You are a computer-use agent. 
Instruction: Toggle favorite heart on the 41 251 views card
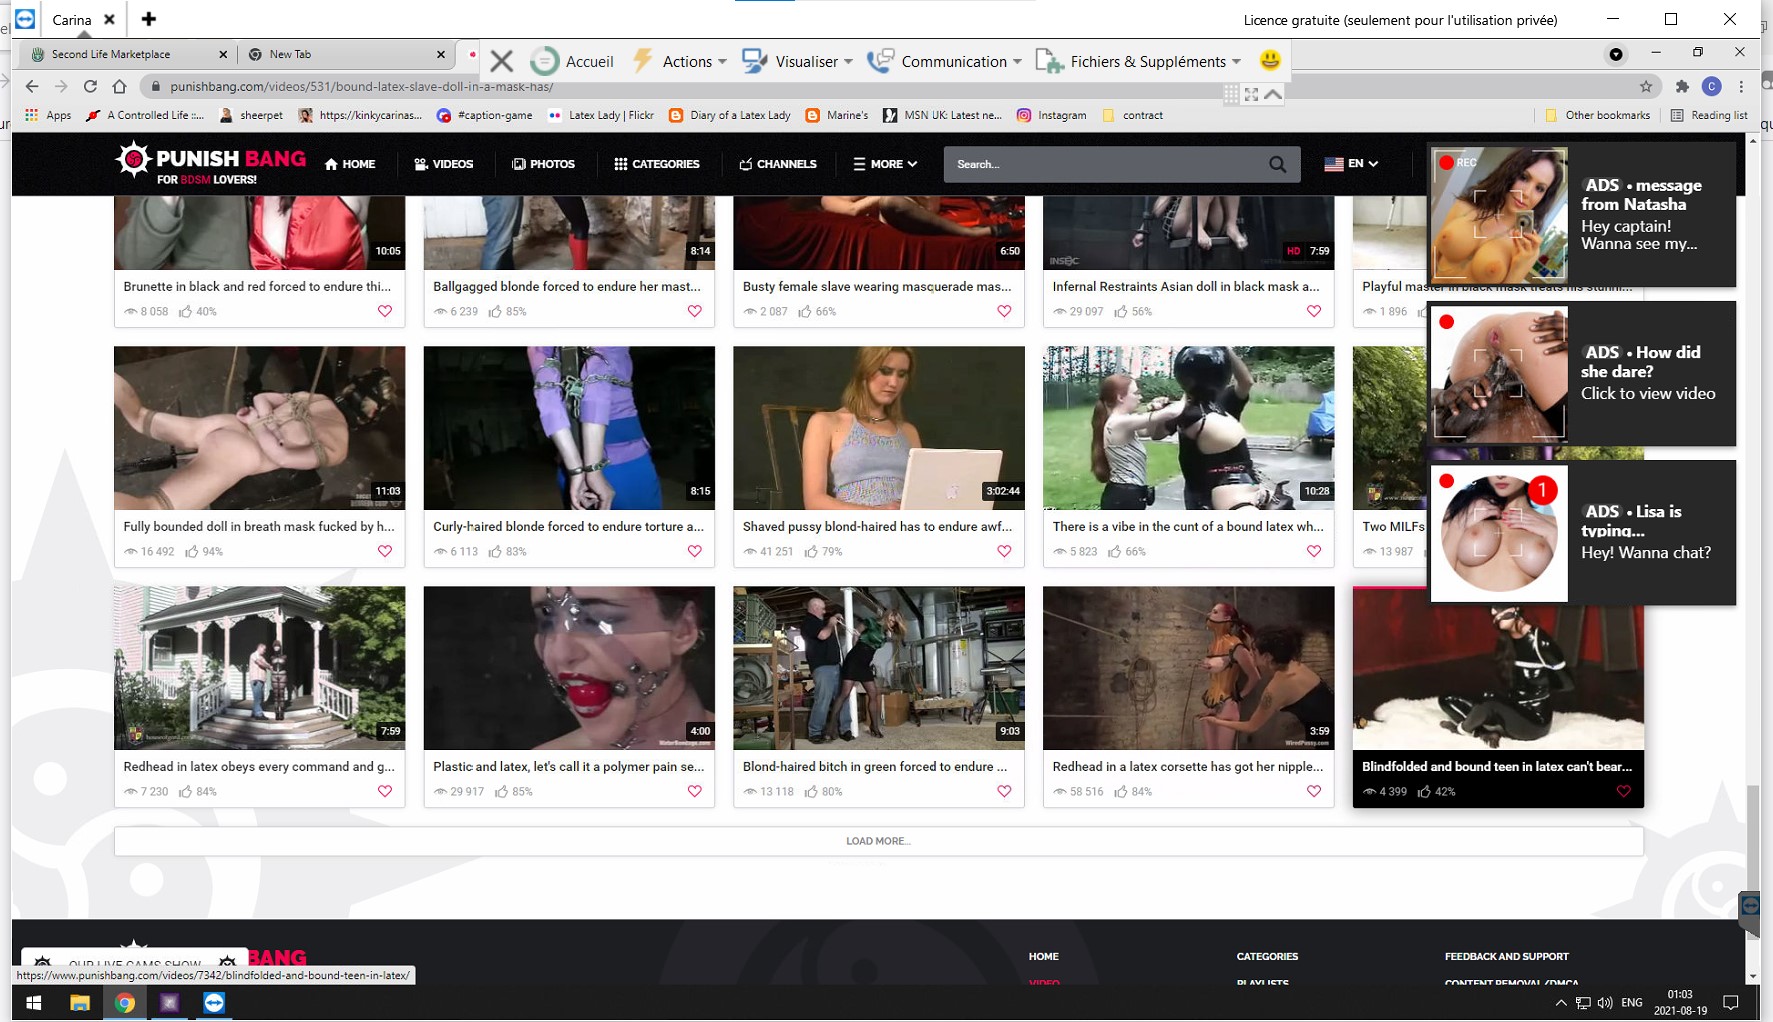point(1004,551)
